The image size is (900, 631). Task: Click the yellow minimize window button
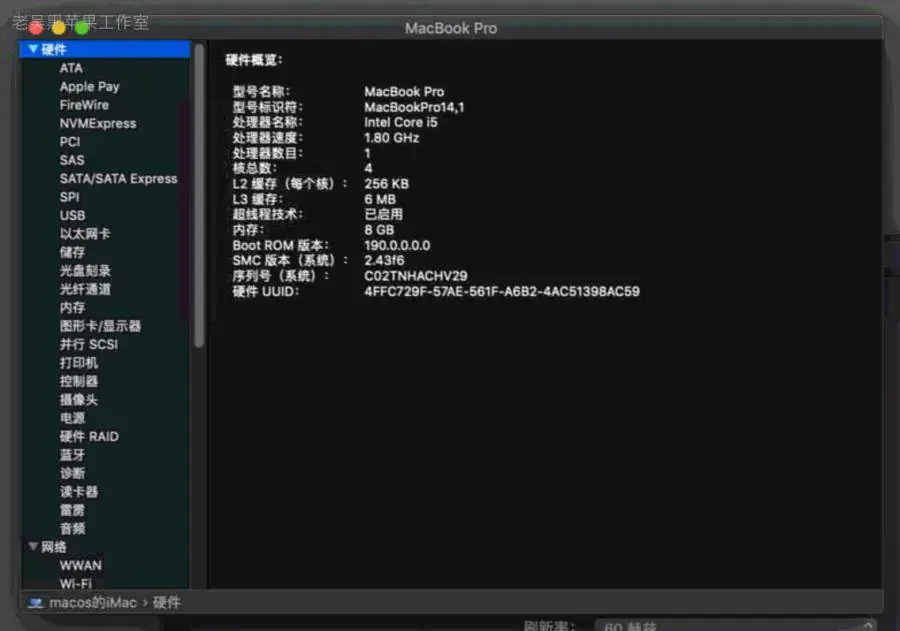(x=59, y=27)
